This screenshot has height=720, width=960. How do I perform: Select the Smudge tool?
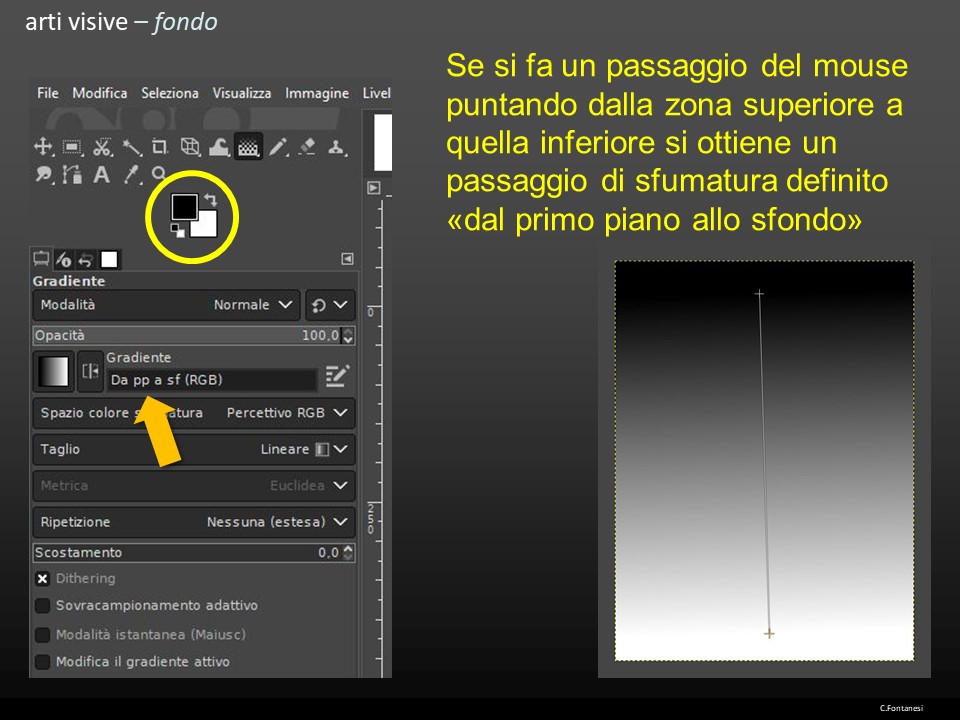tap(43, 175)
